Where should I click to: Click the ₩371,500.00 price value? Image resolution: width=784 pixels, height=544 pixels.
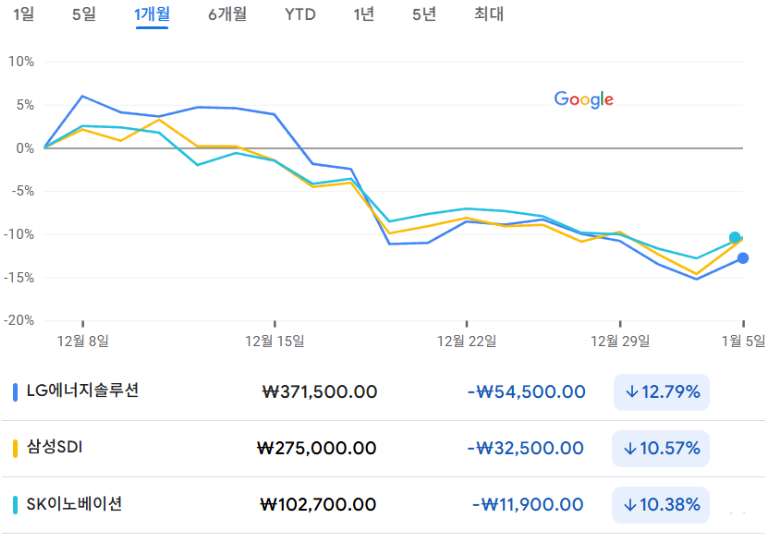click(x=319, y=392)
